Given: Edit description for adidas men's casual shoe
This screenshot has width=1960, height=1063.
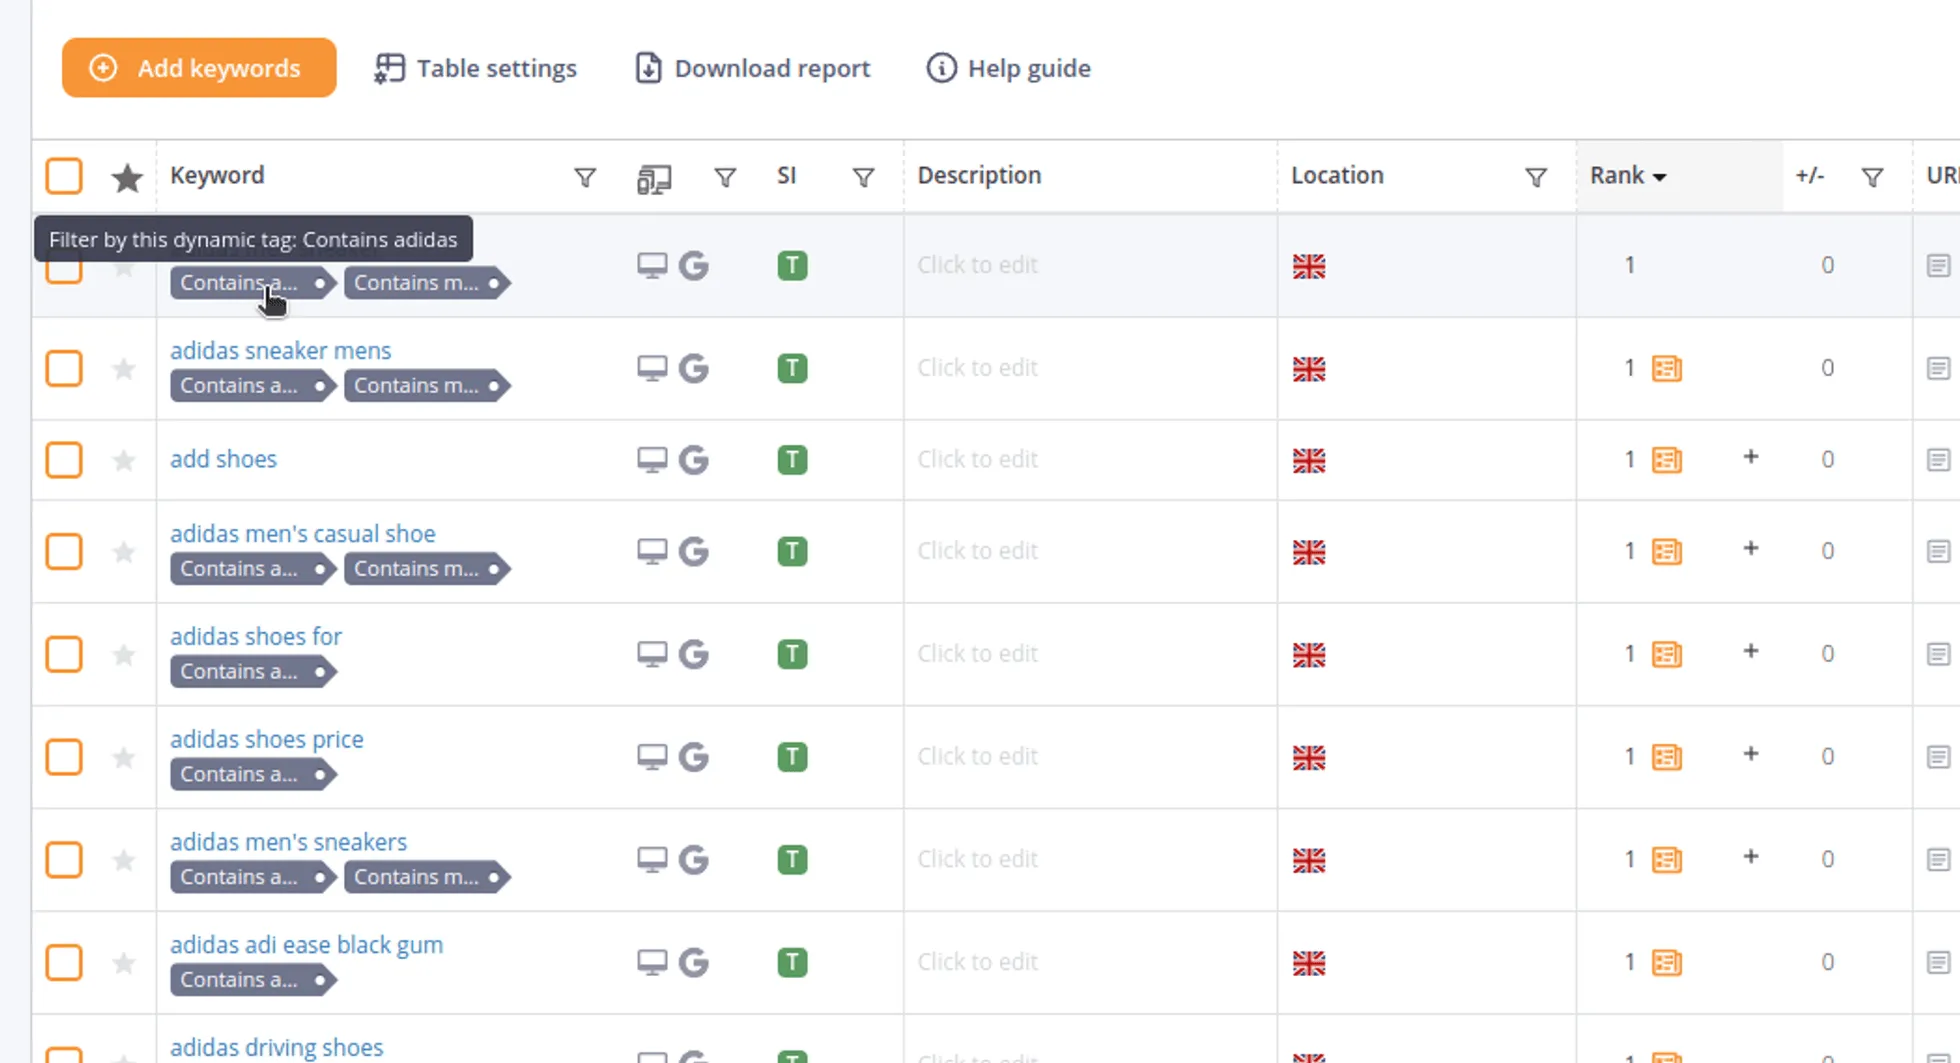Looking at the screenshot, I should pos(977,551).
